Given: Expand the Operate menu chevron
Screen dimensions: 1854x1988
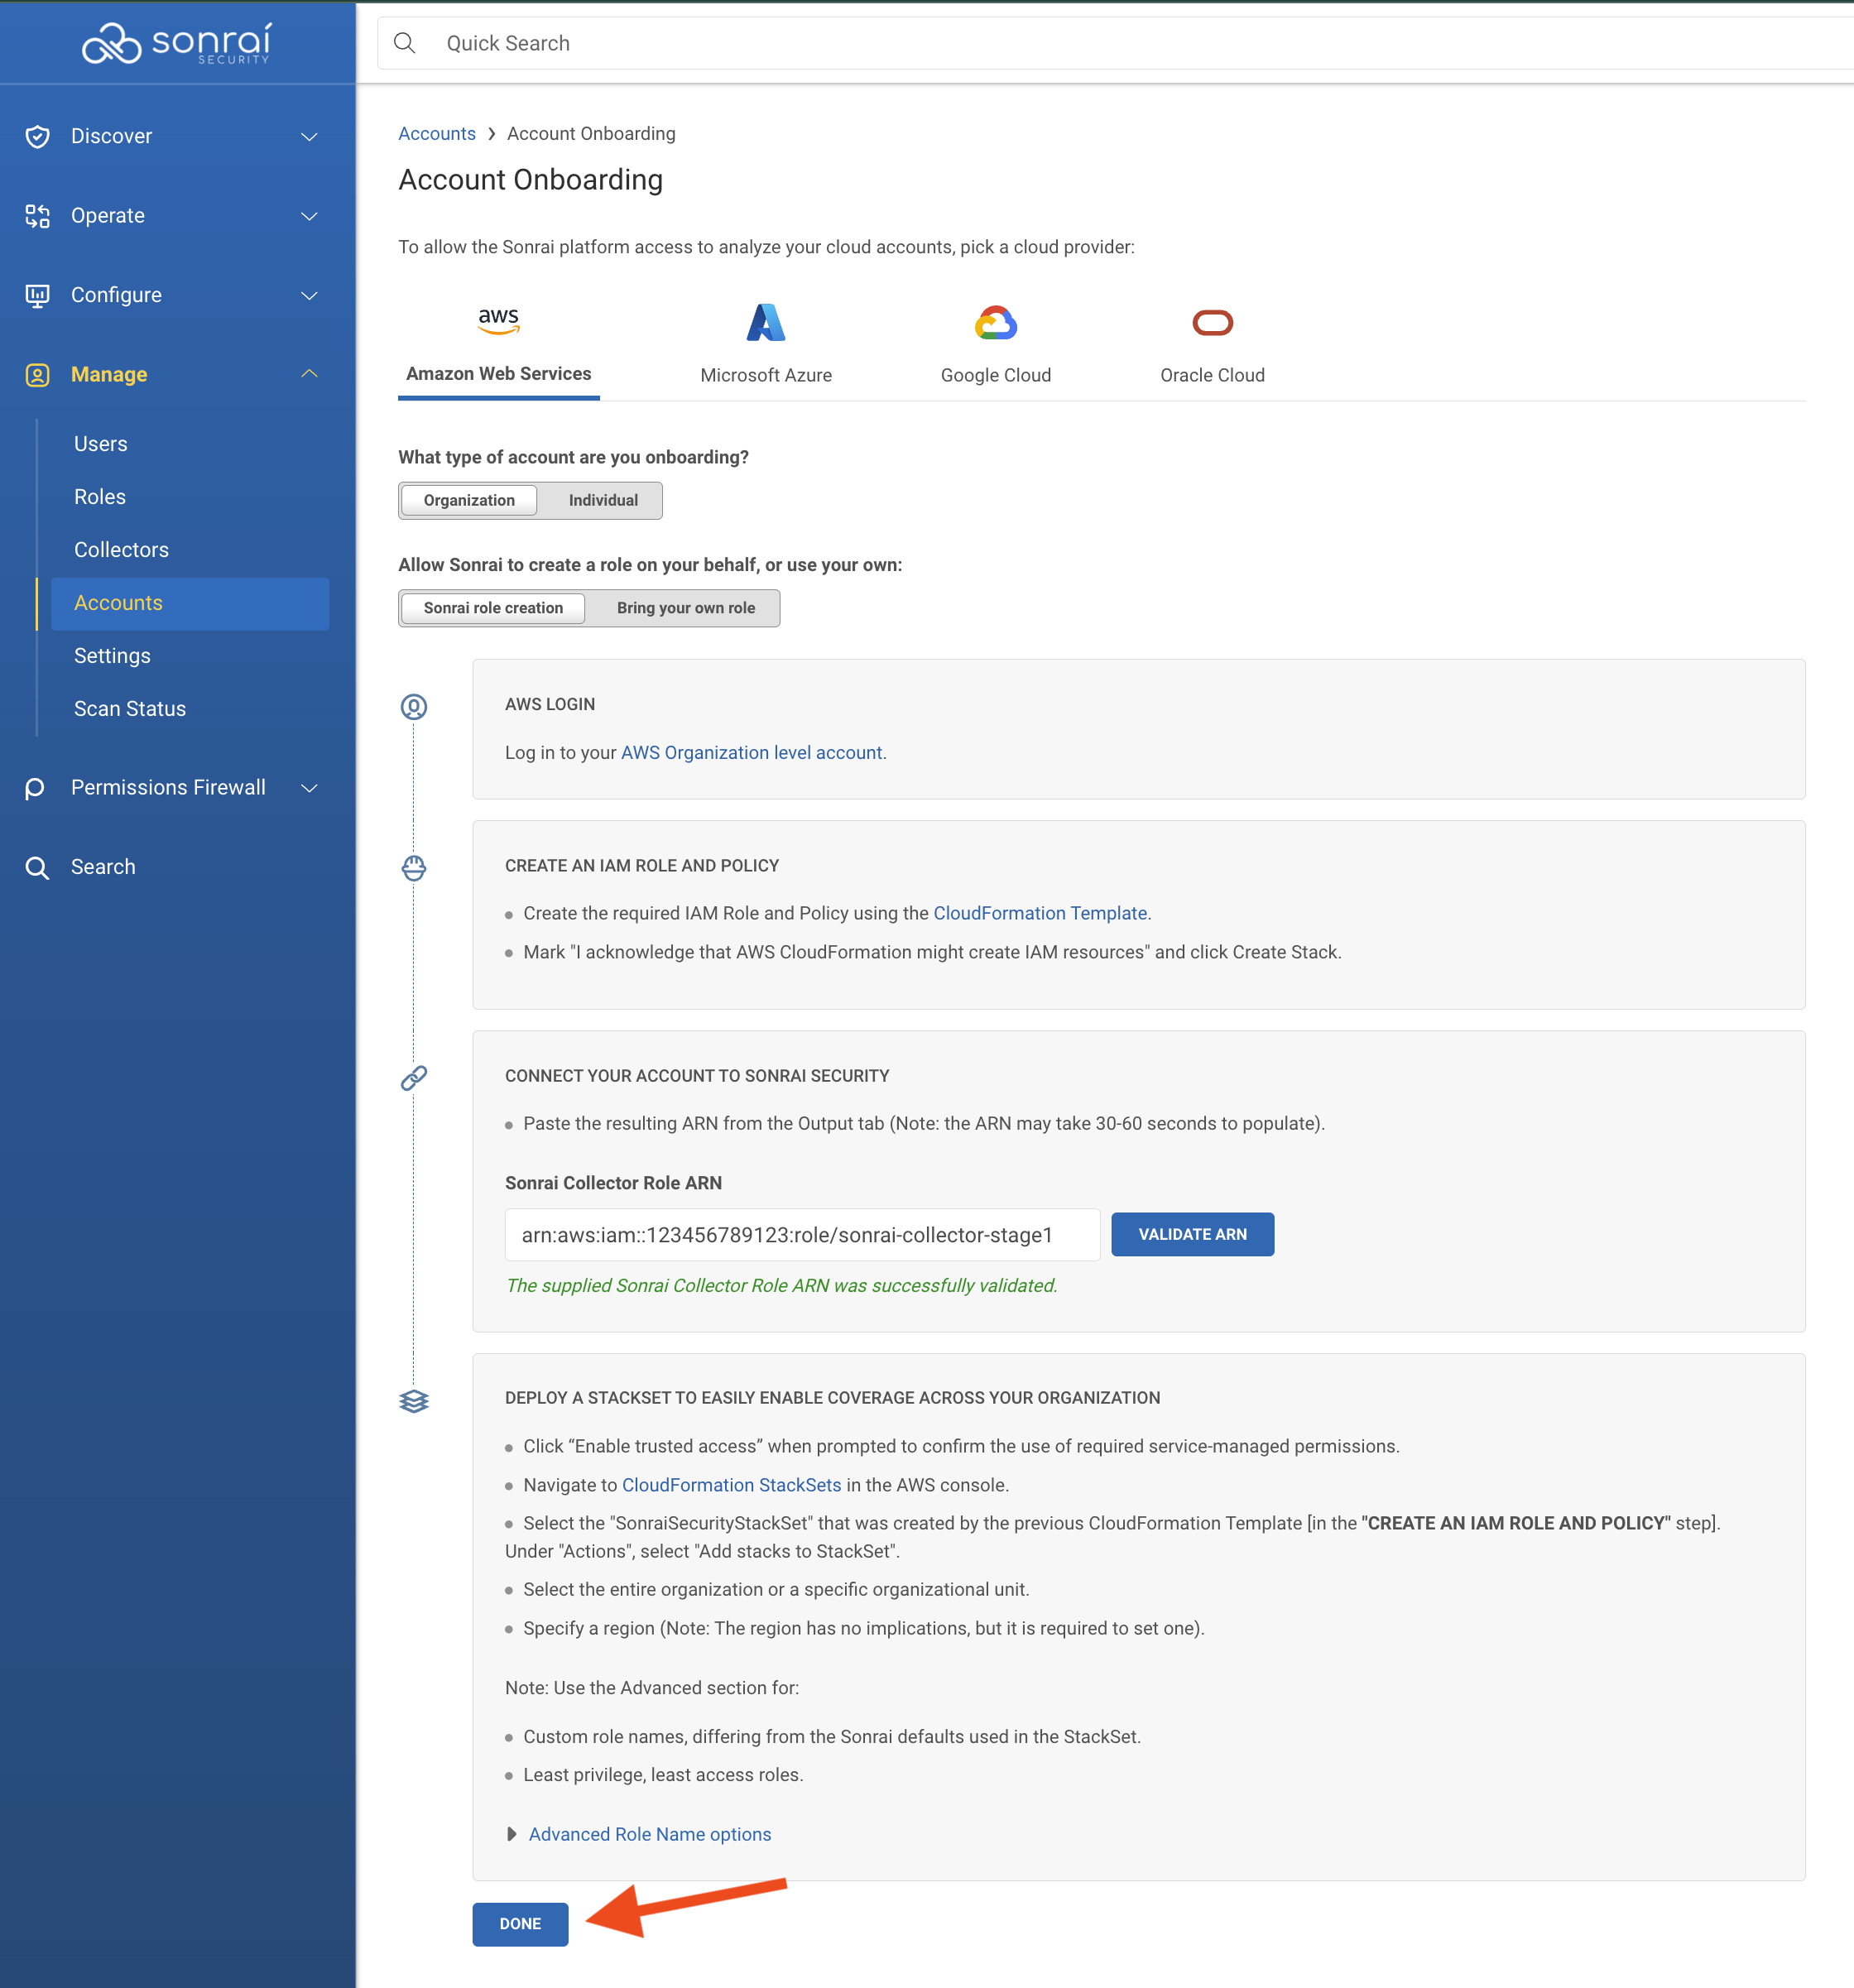Looking at the screenshot, I should (310, 216).
